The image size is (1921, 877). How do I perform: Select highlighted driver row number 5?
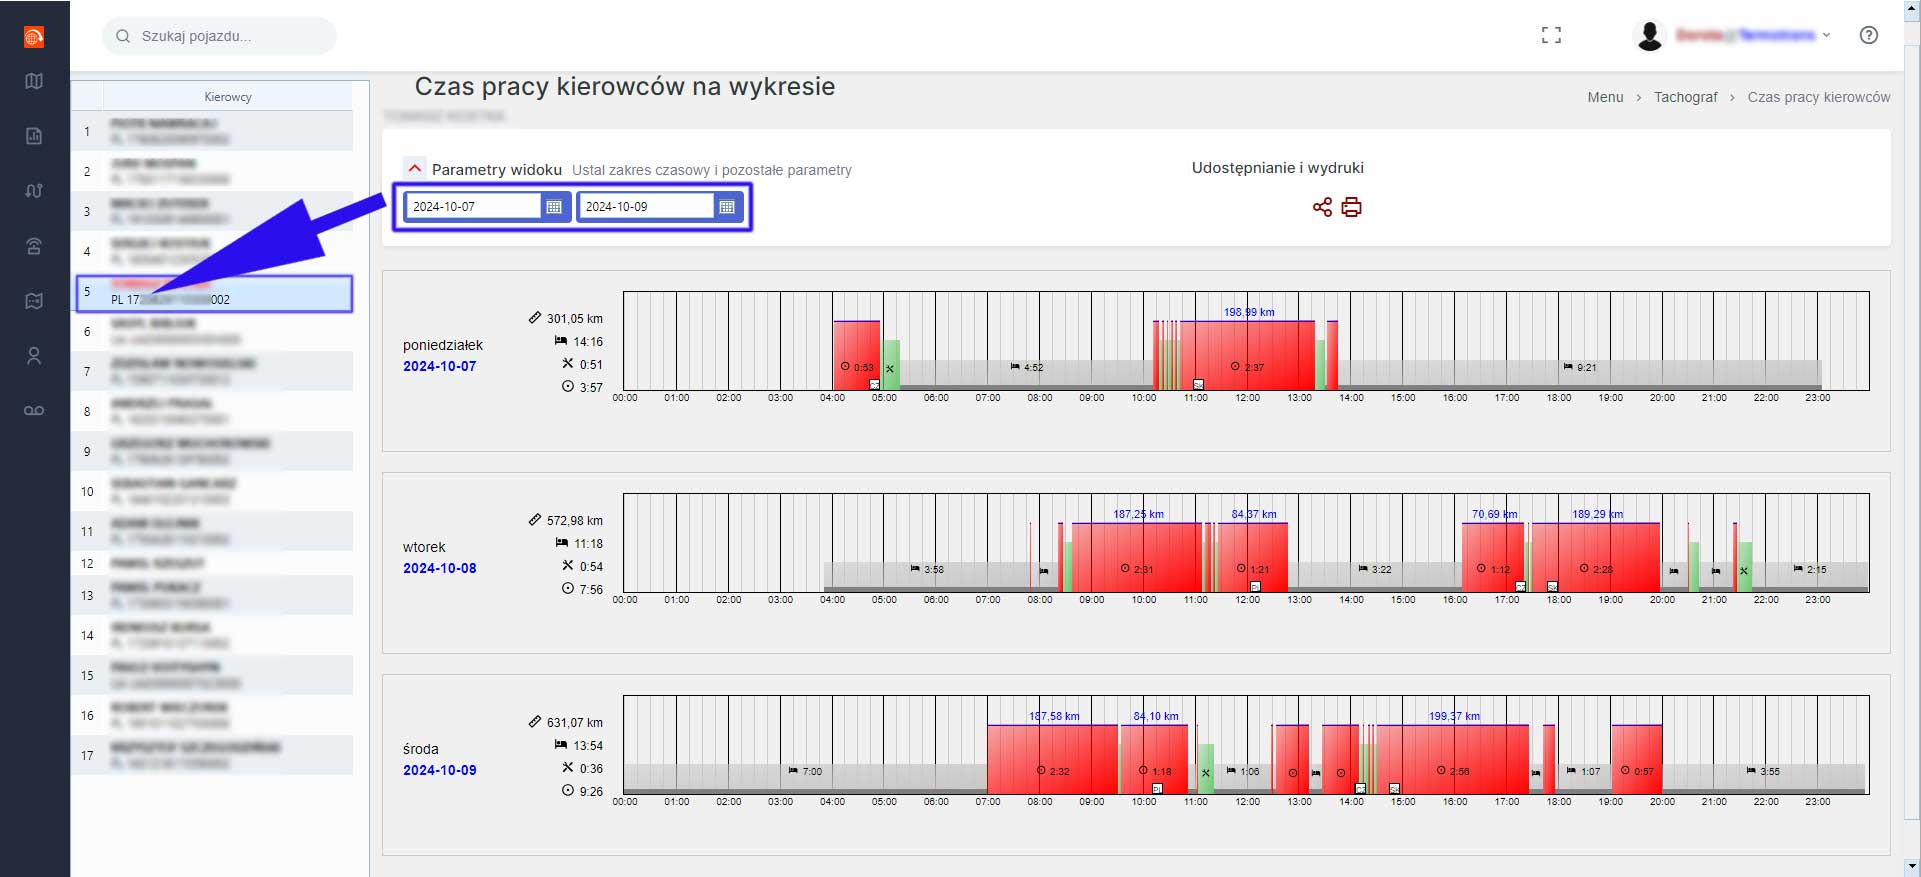pos(214,294)
